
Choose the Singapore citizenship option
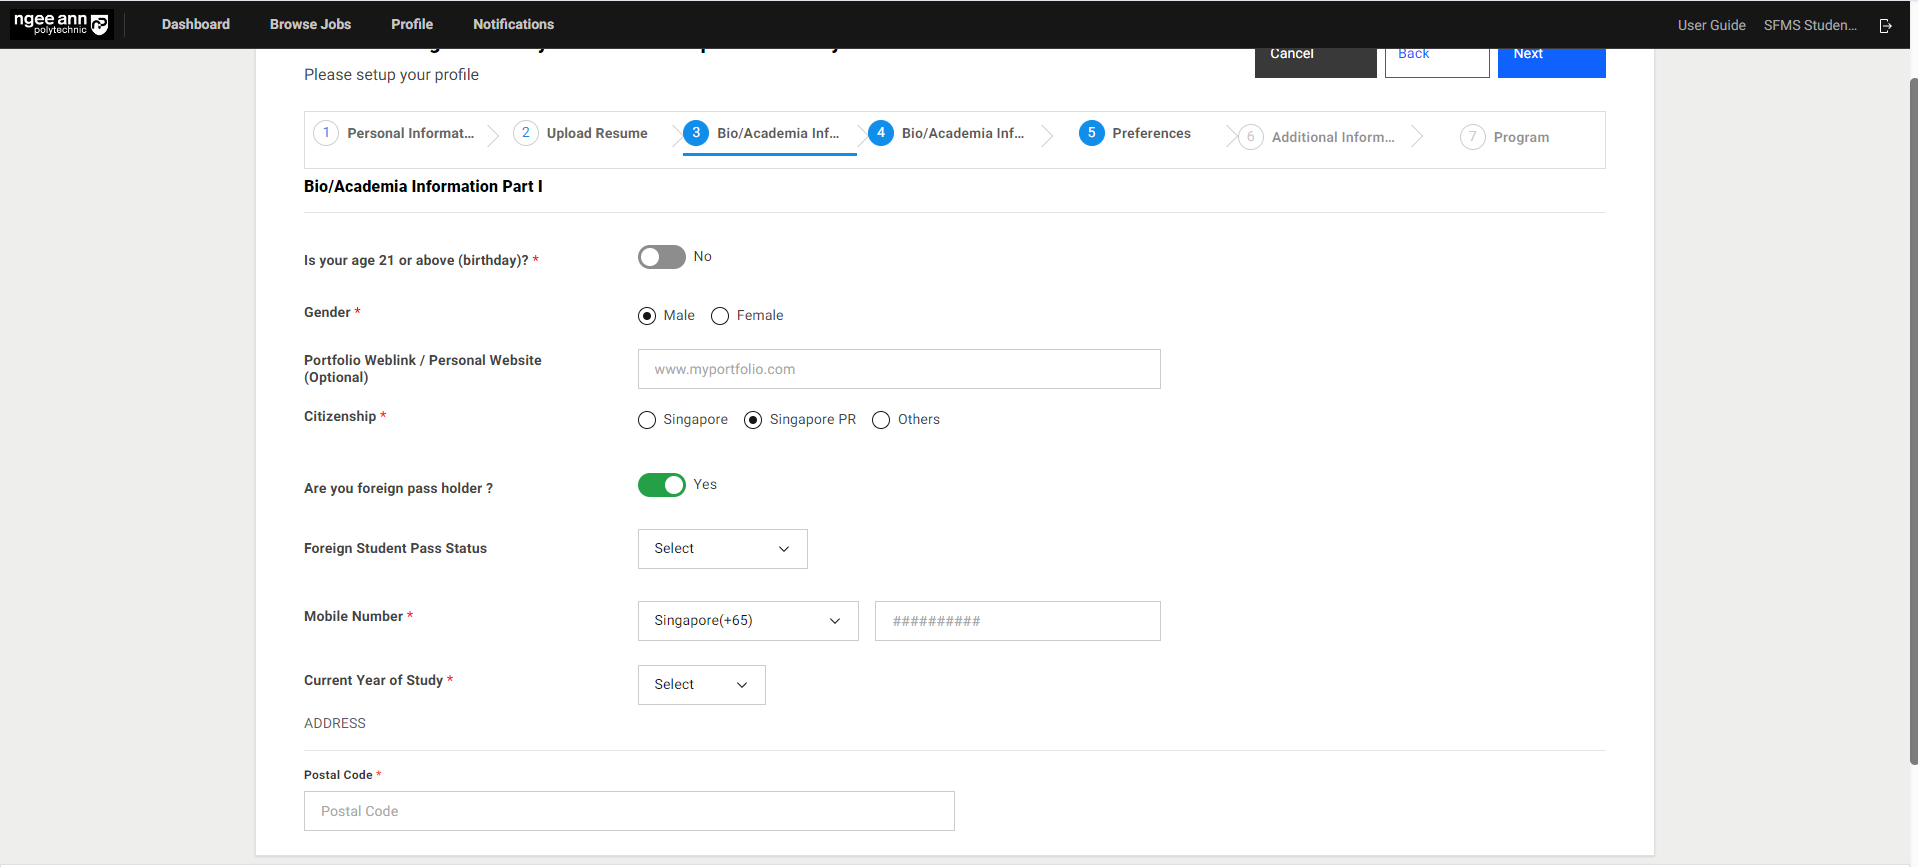tap(647, 420)
